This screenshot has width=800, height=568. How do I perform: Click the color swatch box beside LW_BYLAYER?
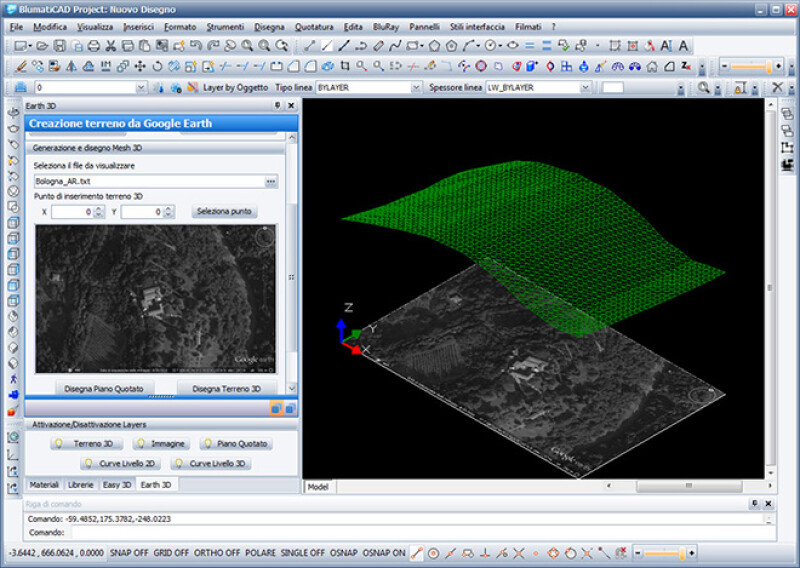(613, 88)
